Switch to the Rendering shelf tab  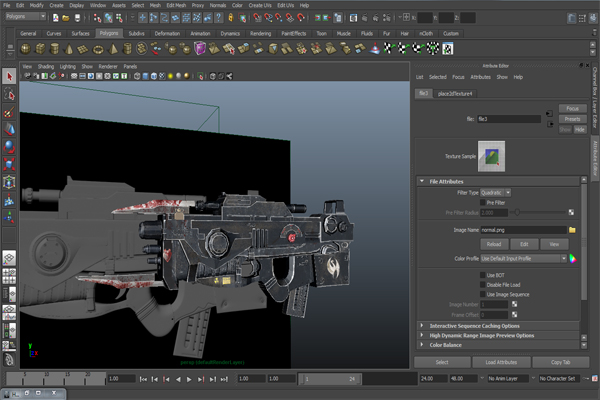pos(261,34)
